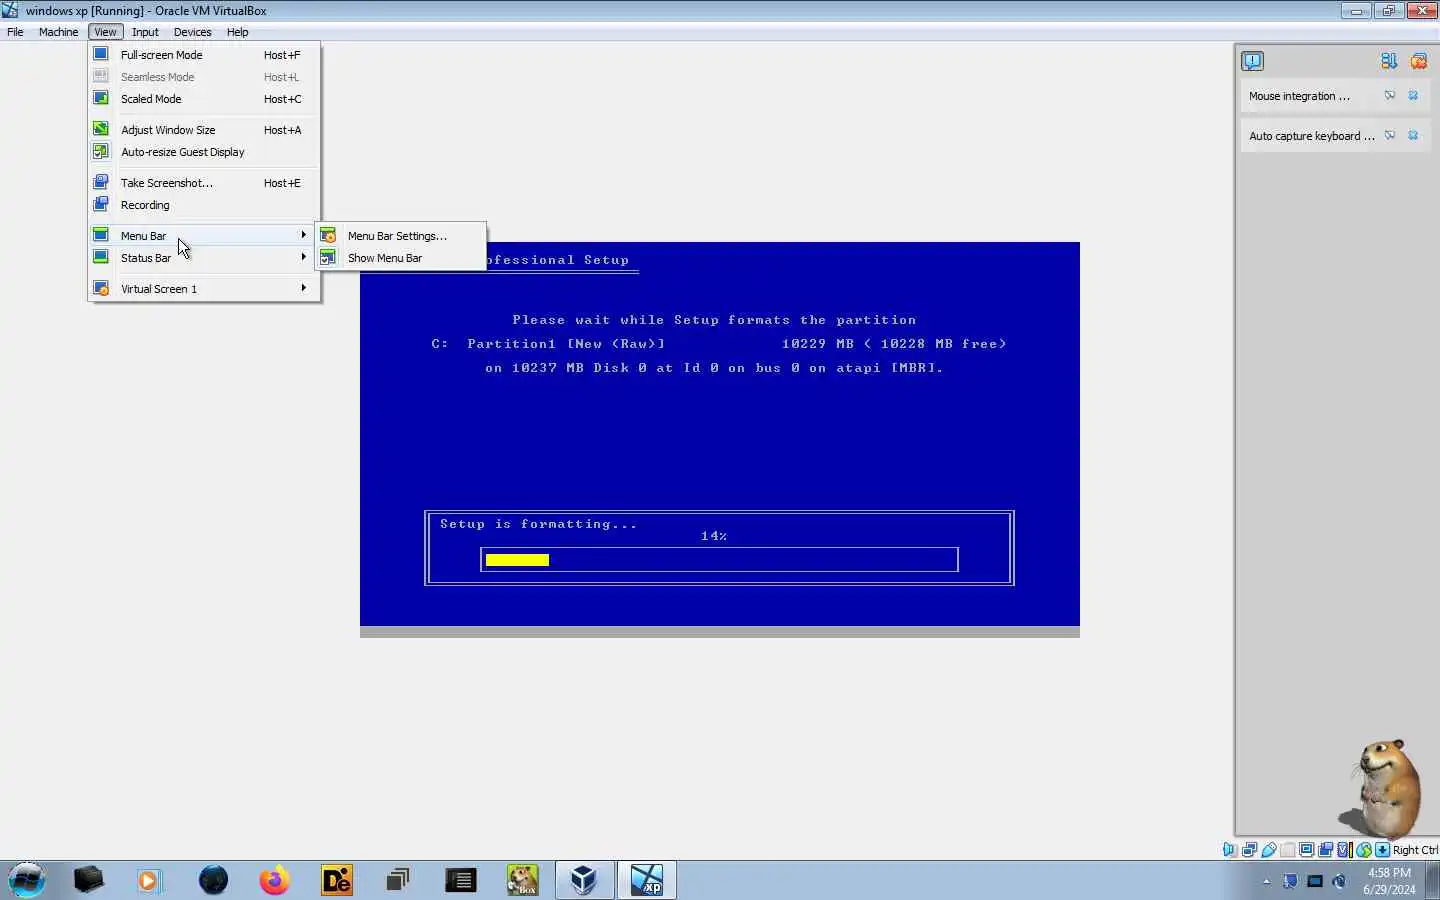Screen dimensions: 1440x900
Task: Click the delete all notifications icon
Action: [x=1418, y=61]
